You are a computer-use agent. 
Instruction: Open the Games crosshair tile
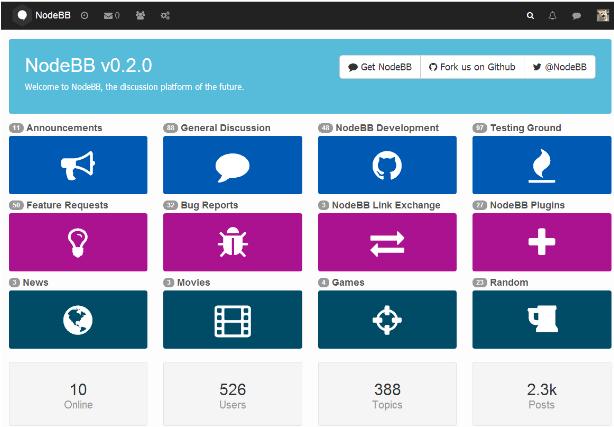[x=387, y=319]
